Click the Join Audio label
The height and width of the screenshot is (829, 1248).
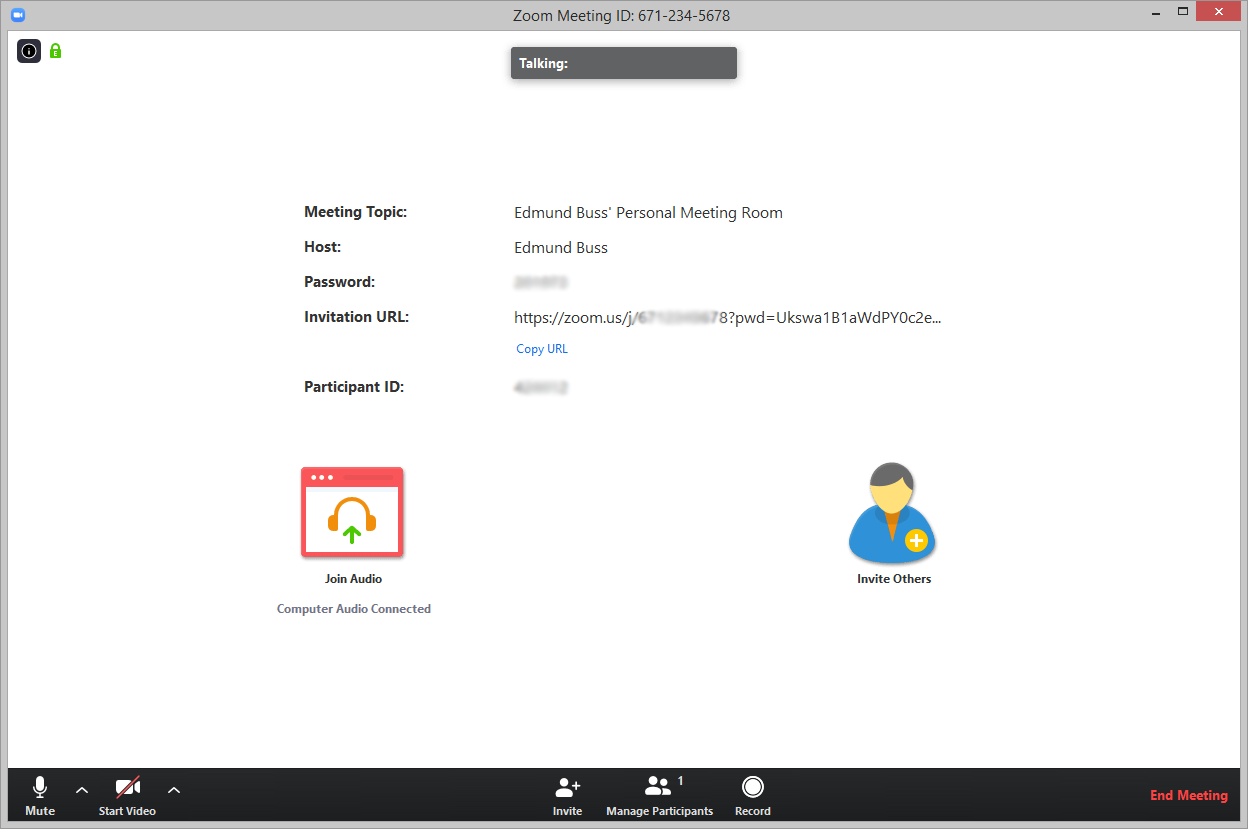353,579
